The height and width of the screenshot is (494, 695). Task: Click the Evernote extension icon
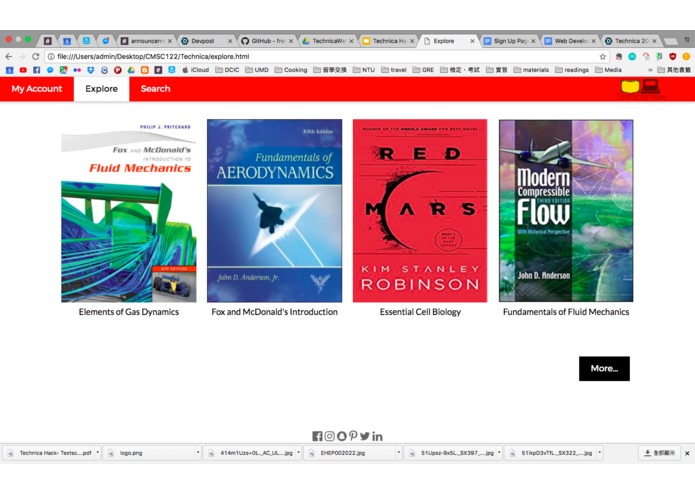click(x=619, y=56)
